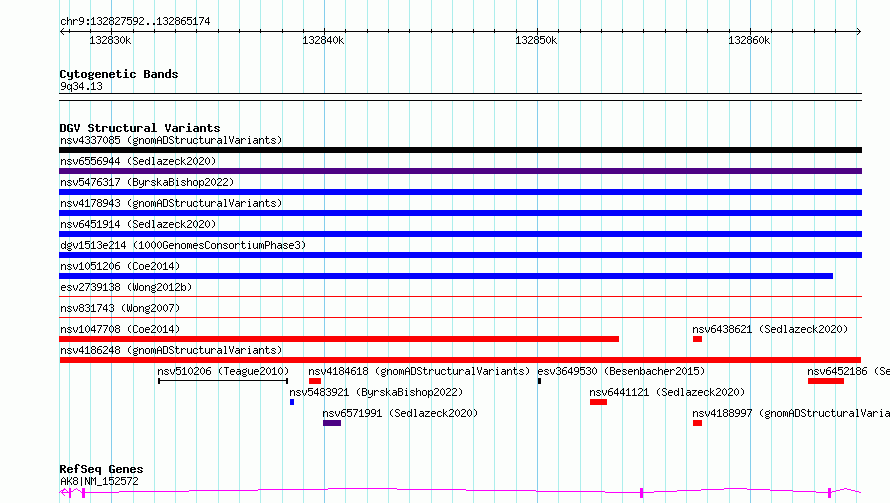The height and width of the screenshot is (503, 890).
Task: Click the 132830k ruler label
Action: [x=110, y=40]
